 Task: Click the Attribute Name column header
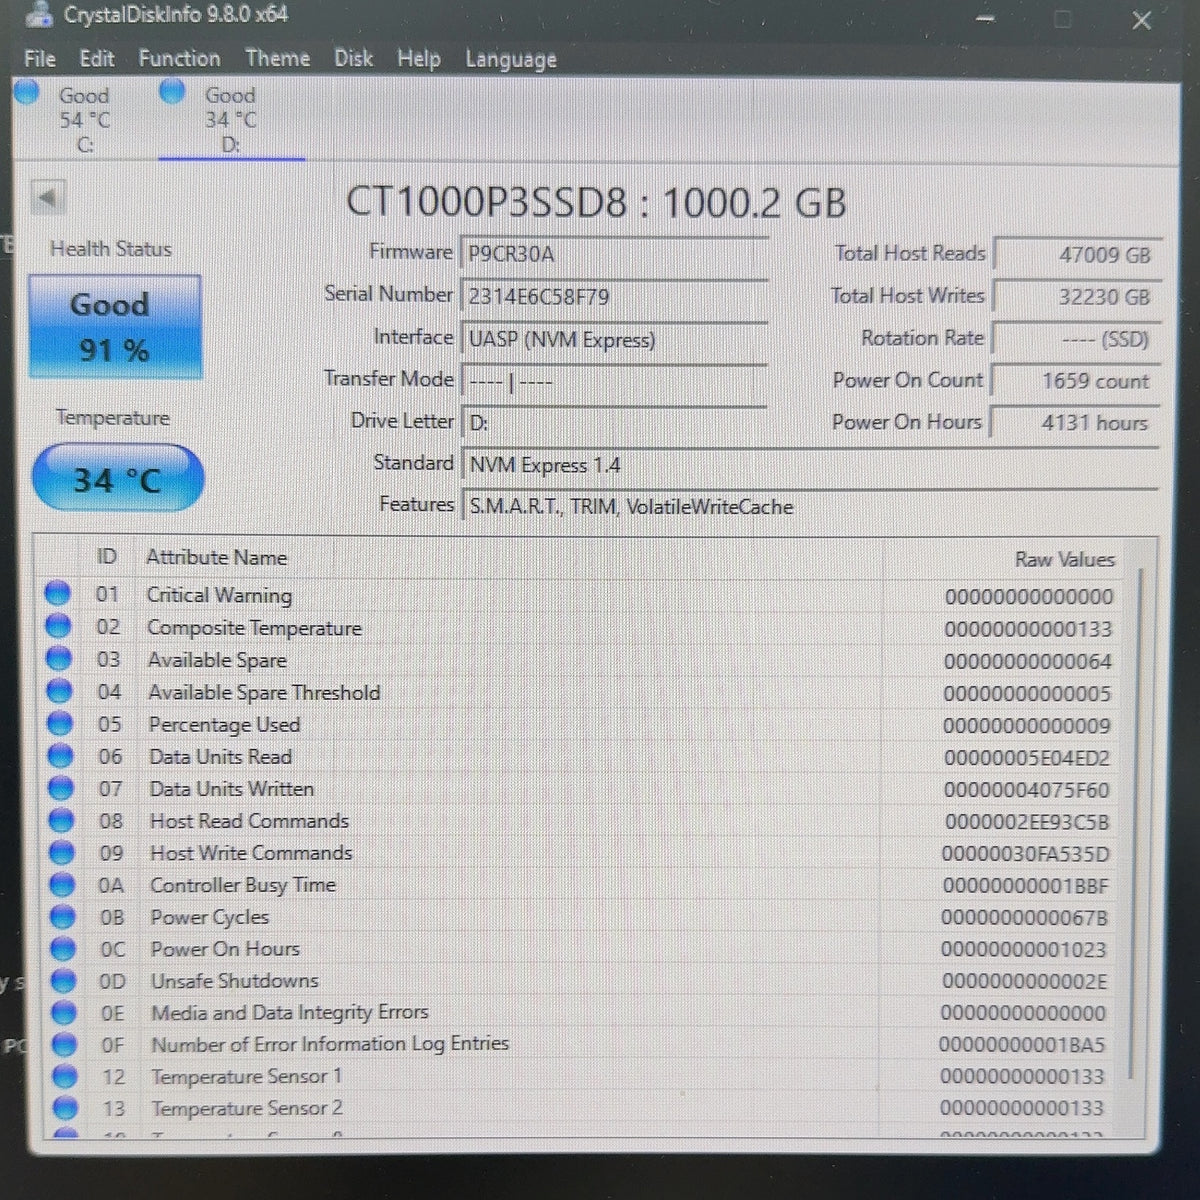(217, 558)
